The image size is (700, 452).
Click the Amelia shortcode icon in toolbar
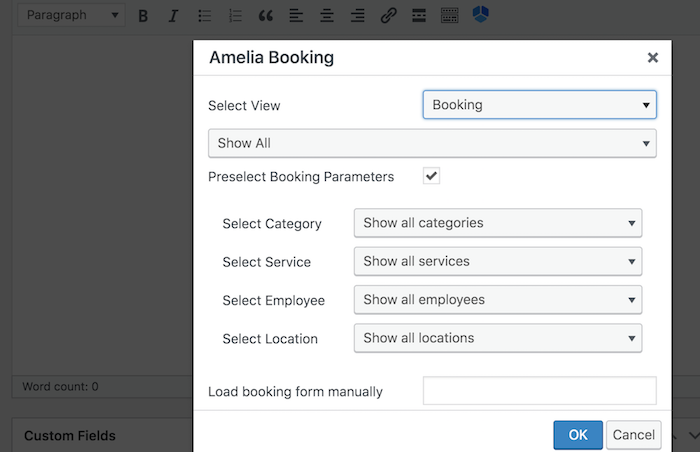[x=482, y=15]
